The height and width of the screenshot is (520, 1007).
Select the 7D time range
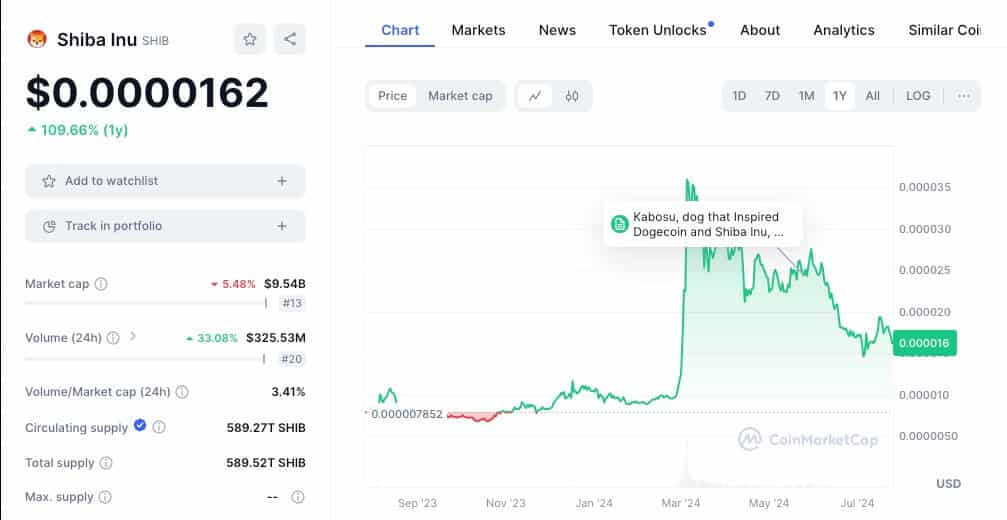[772, 96]
